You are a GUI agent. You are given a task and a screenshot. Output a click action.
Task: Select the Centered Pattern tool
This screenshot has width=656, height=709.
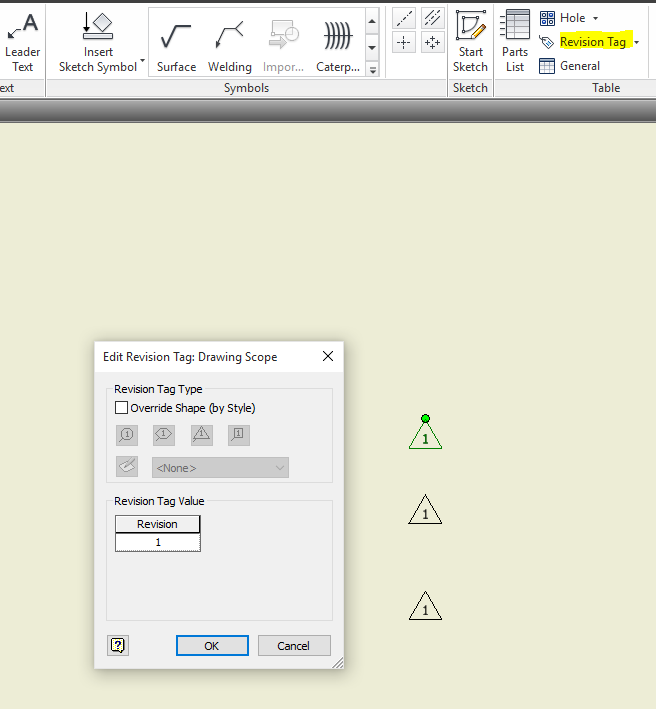pos(432,43)
